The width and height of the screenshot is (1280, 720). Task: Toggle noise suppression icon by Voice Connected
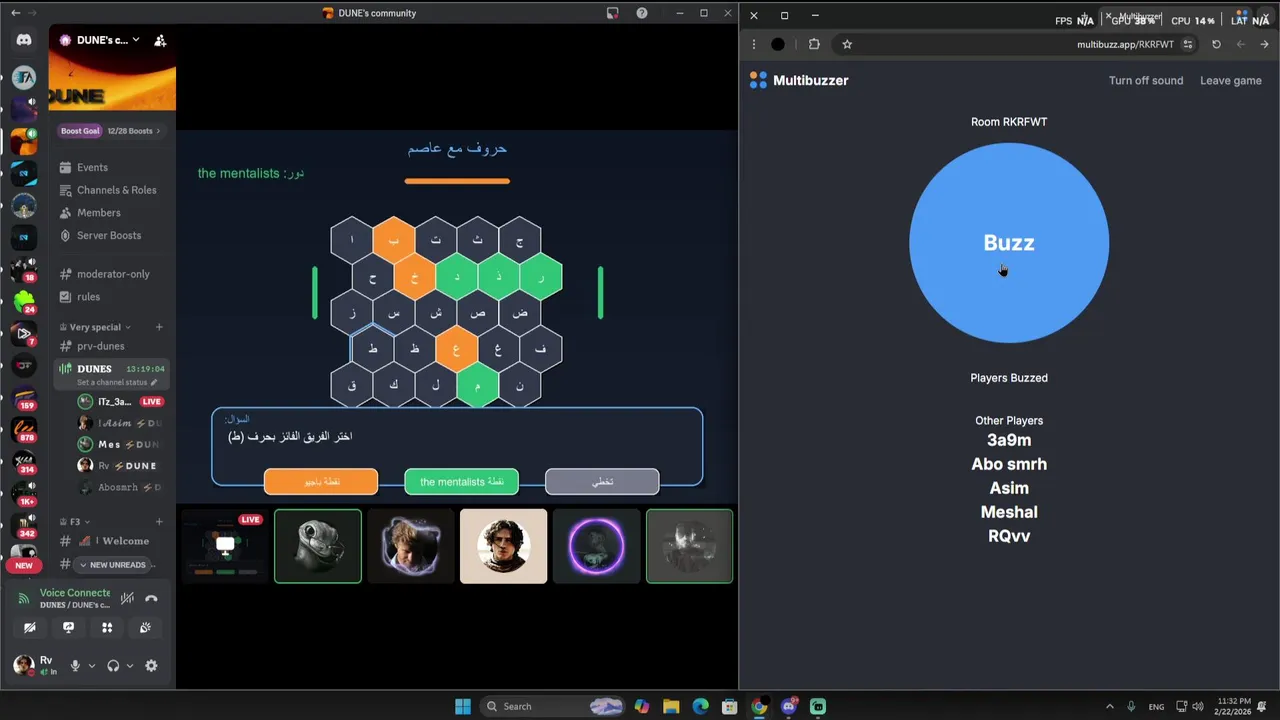(x=127, y=598)
